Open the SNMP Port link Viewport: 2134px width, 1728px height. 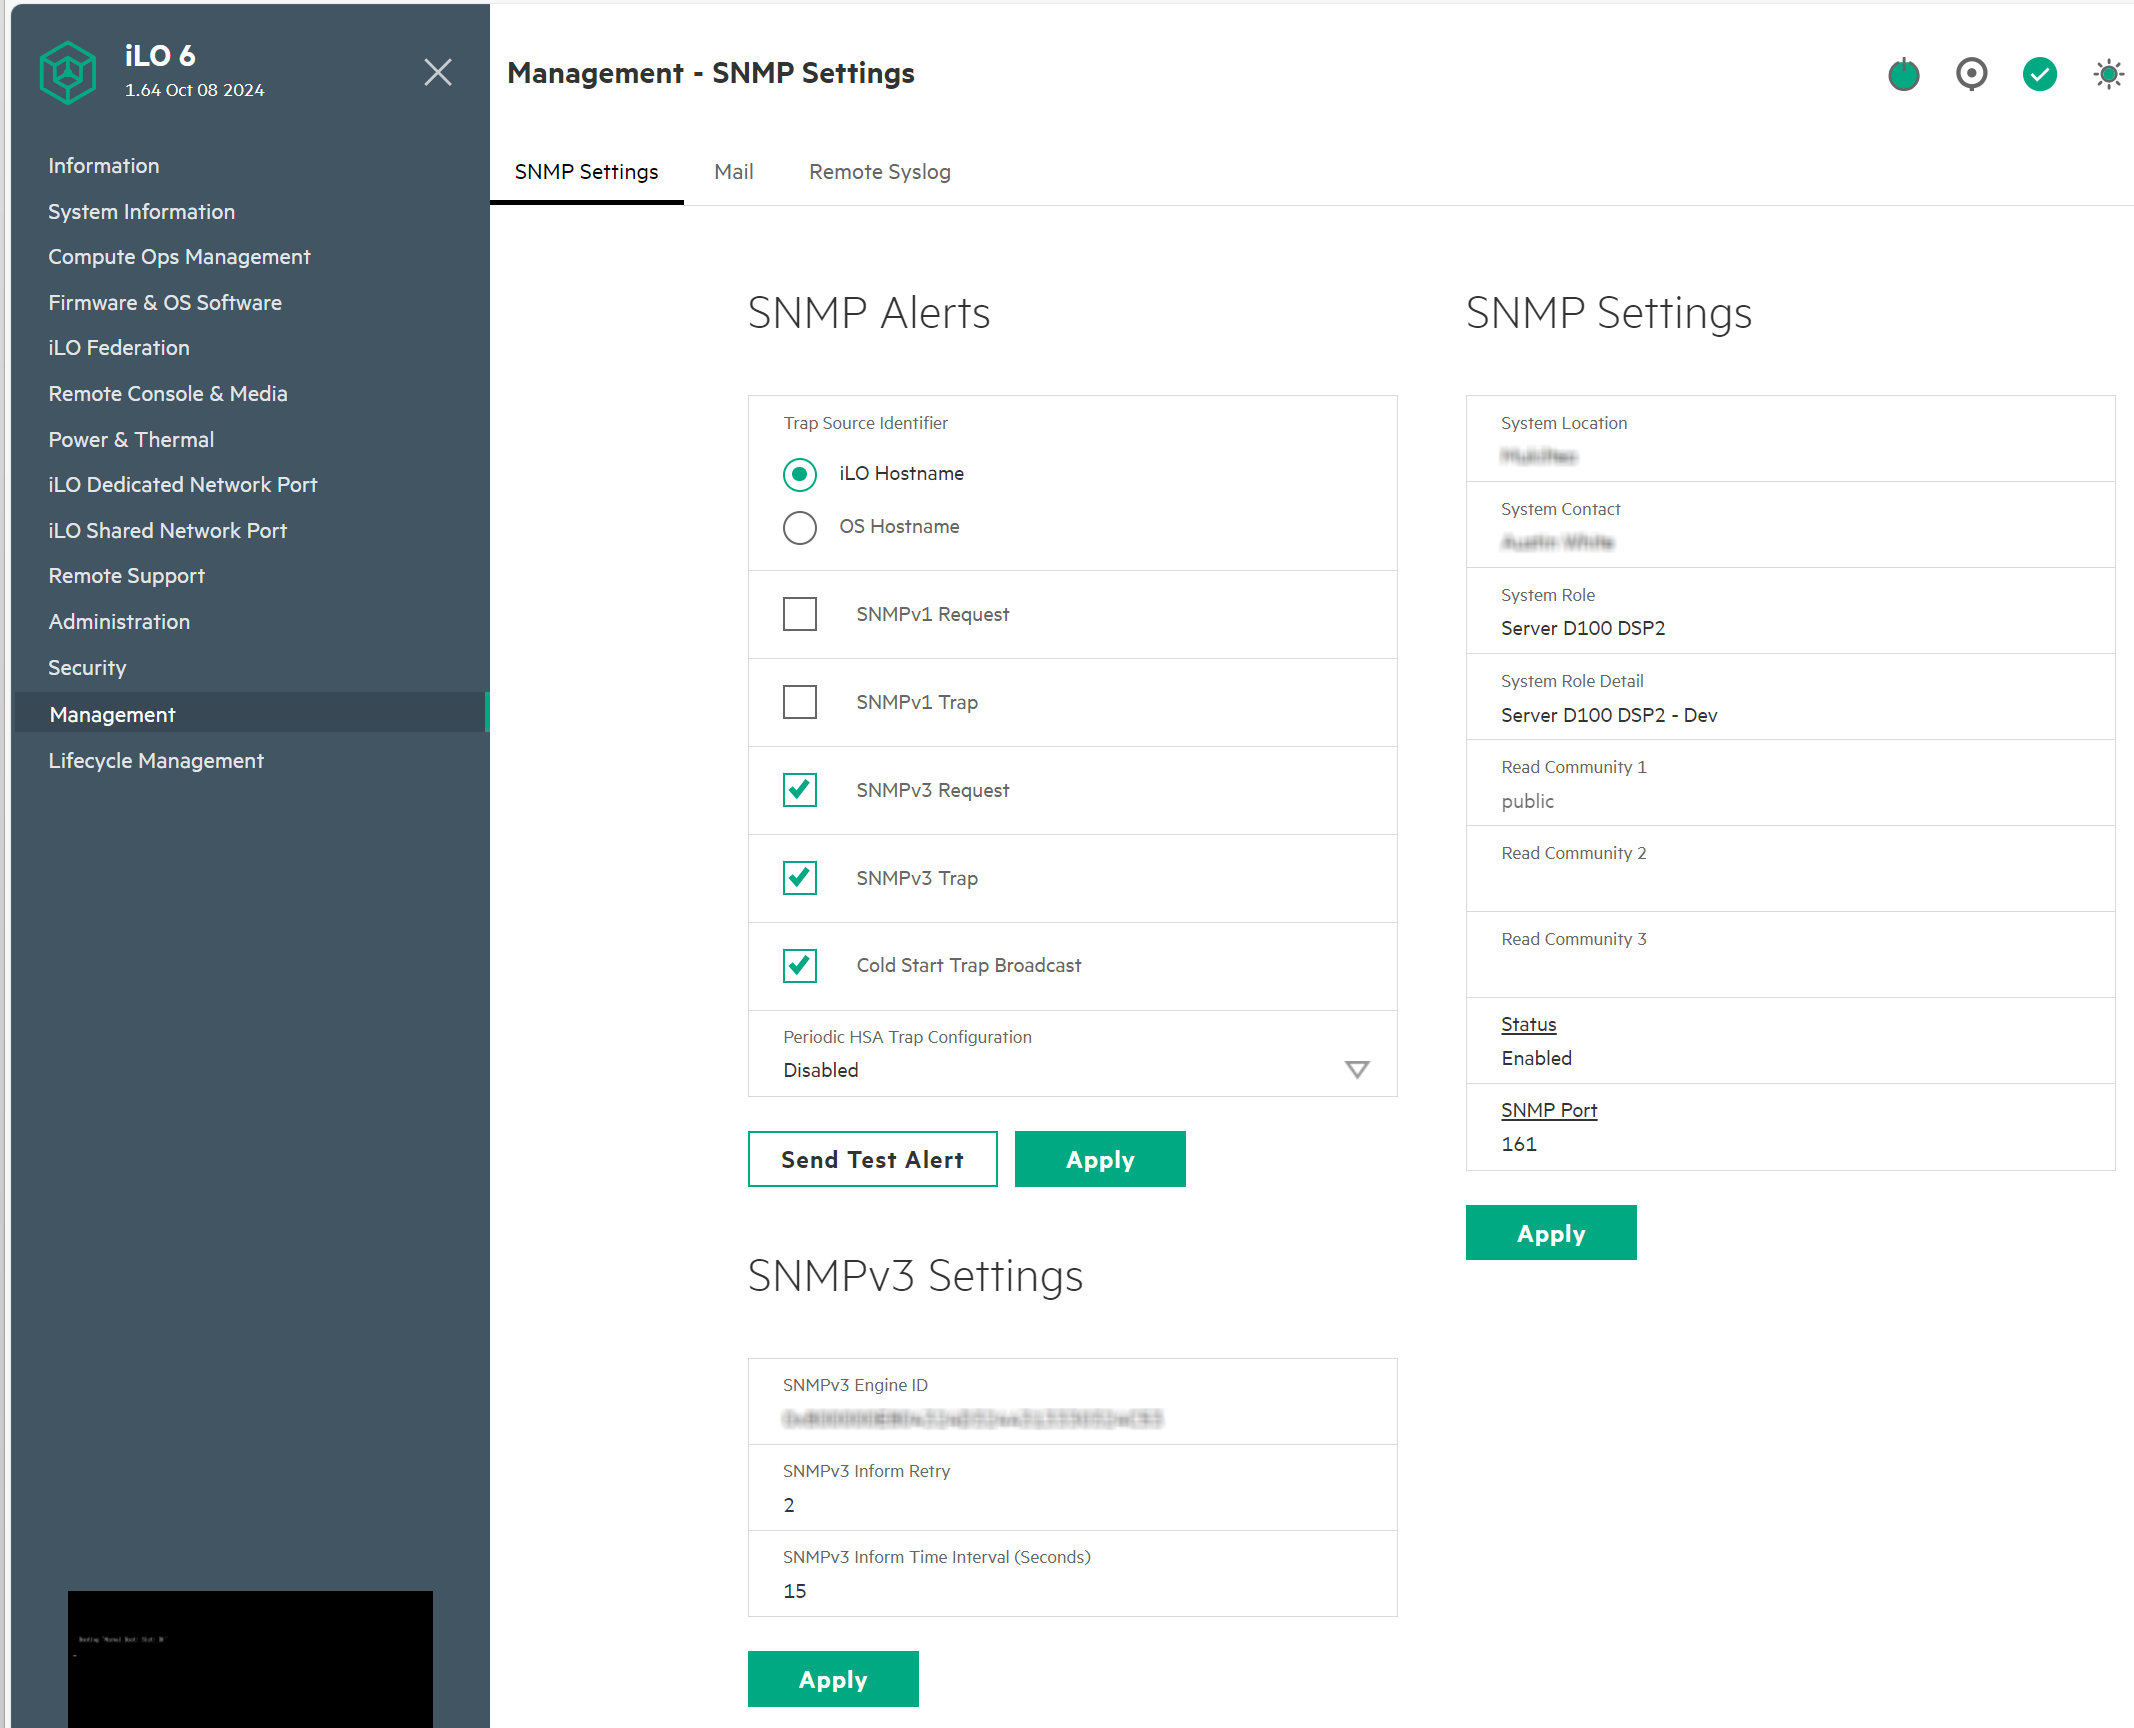pyautogui.click(x=1549, y=1111)
